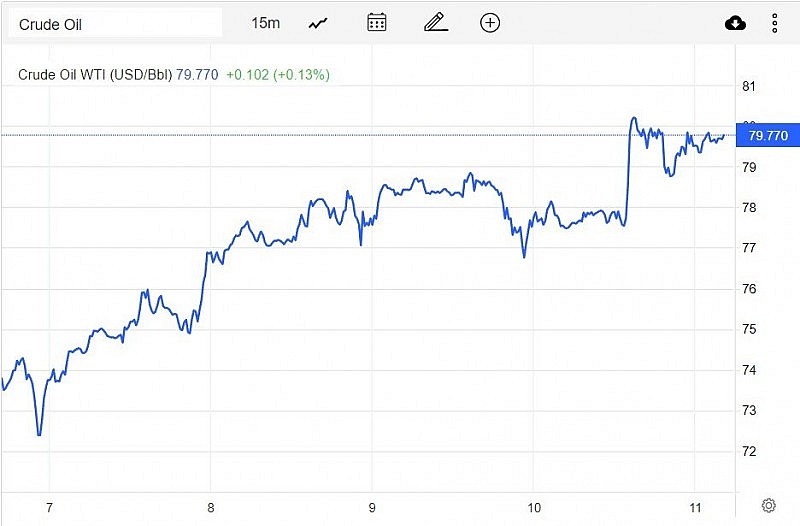Click the date label 7 on the time axis
This screenshot has width=800, height=526.
tap(49, 507)
